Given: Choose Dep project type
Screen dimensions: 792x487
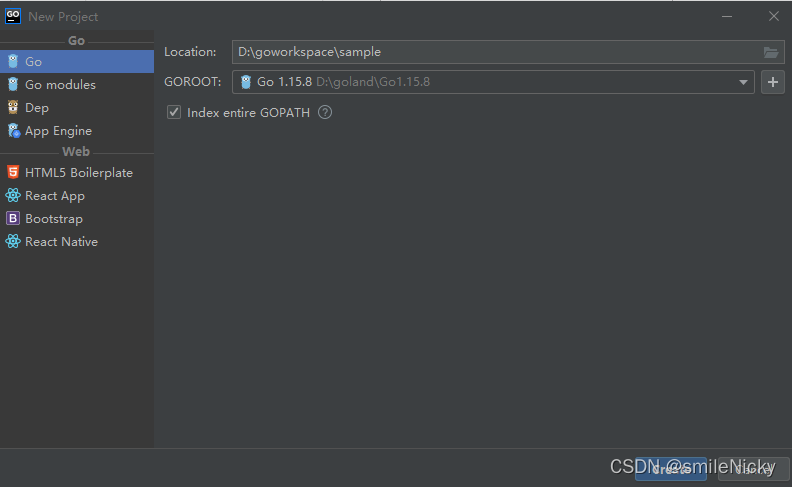Looking at the screenshot, I should pos(77,108).
